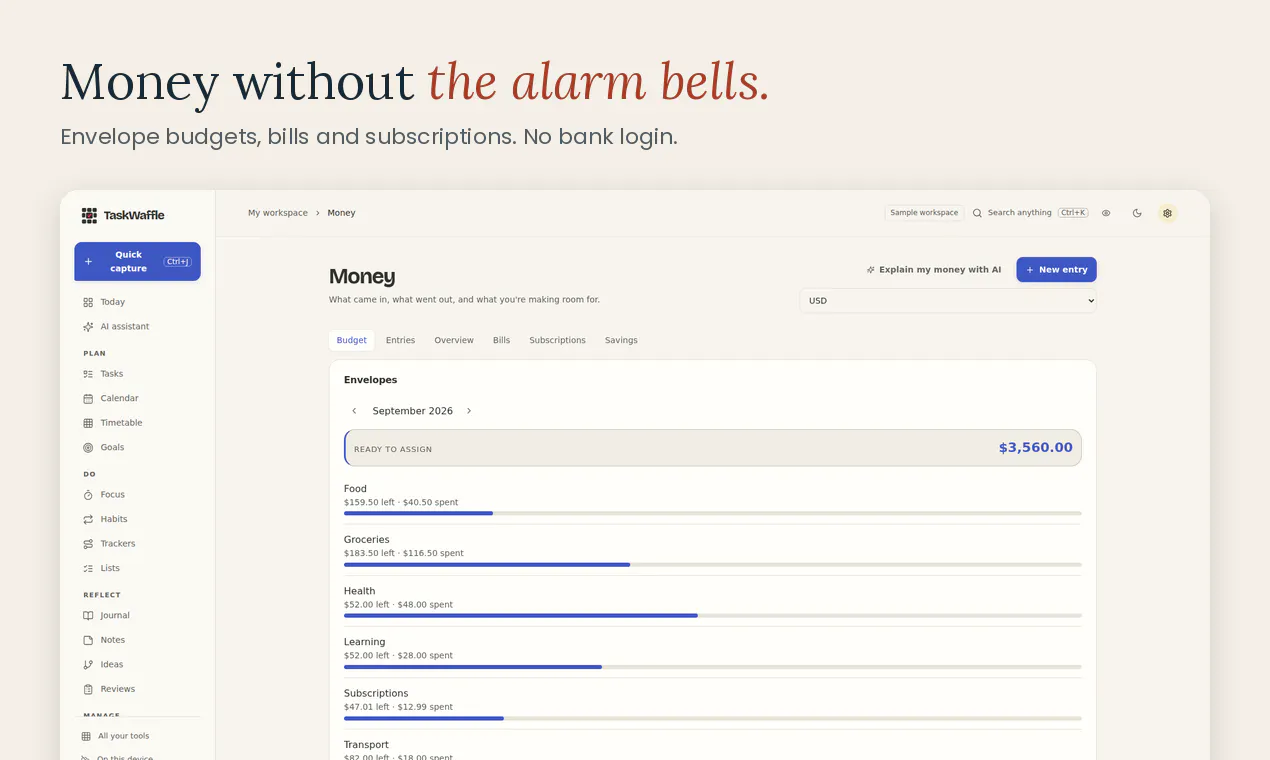Select the Calendar icon in sidebar

click(88, 398)
